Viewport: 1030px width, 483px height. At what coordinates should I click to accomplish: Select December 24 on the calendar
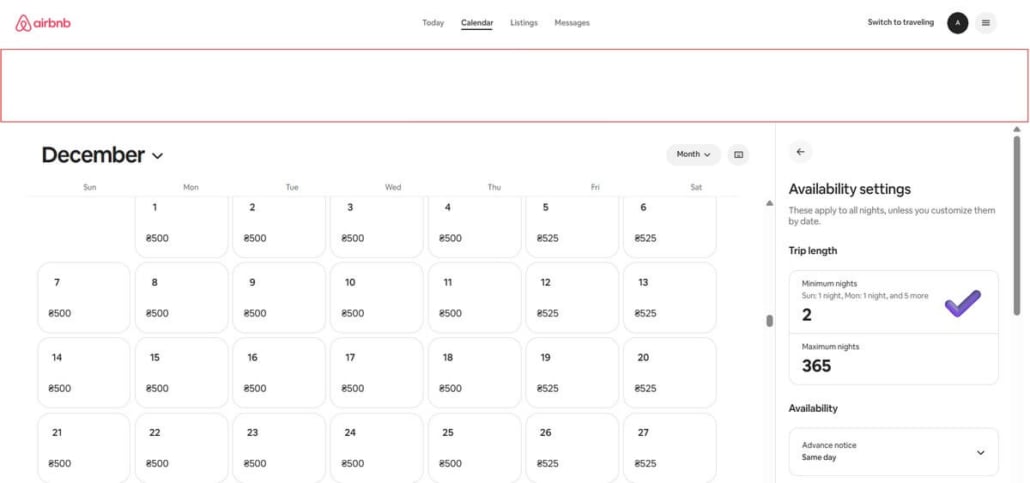(x=377, y=448)
